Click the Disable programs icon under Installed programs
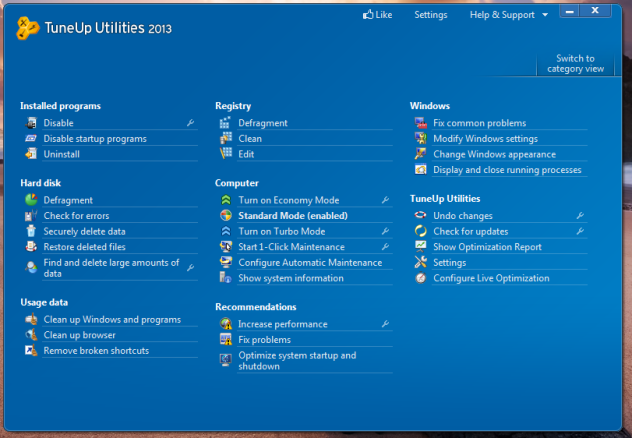Screen dimensions: 632x438 coord(31,122)
